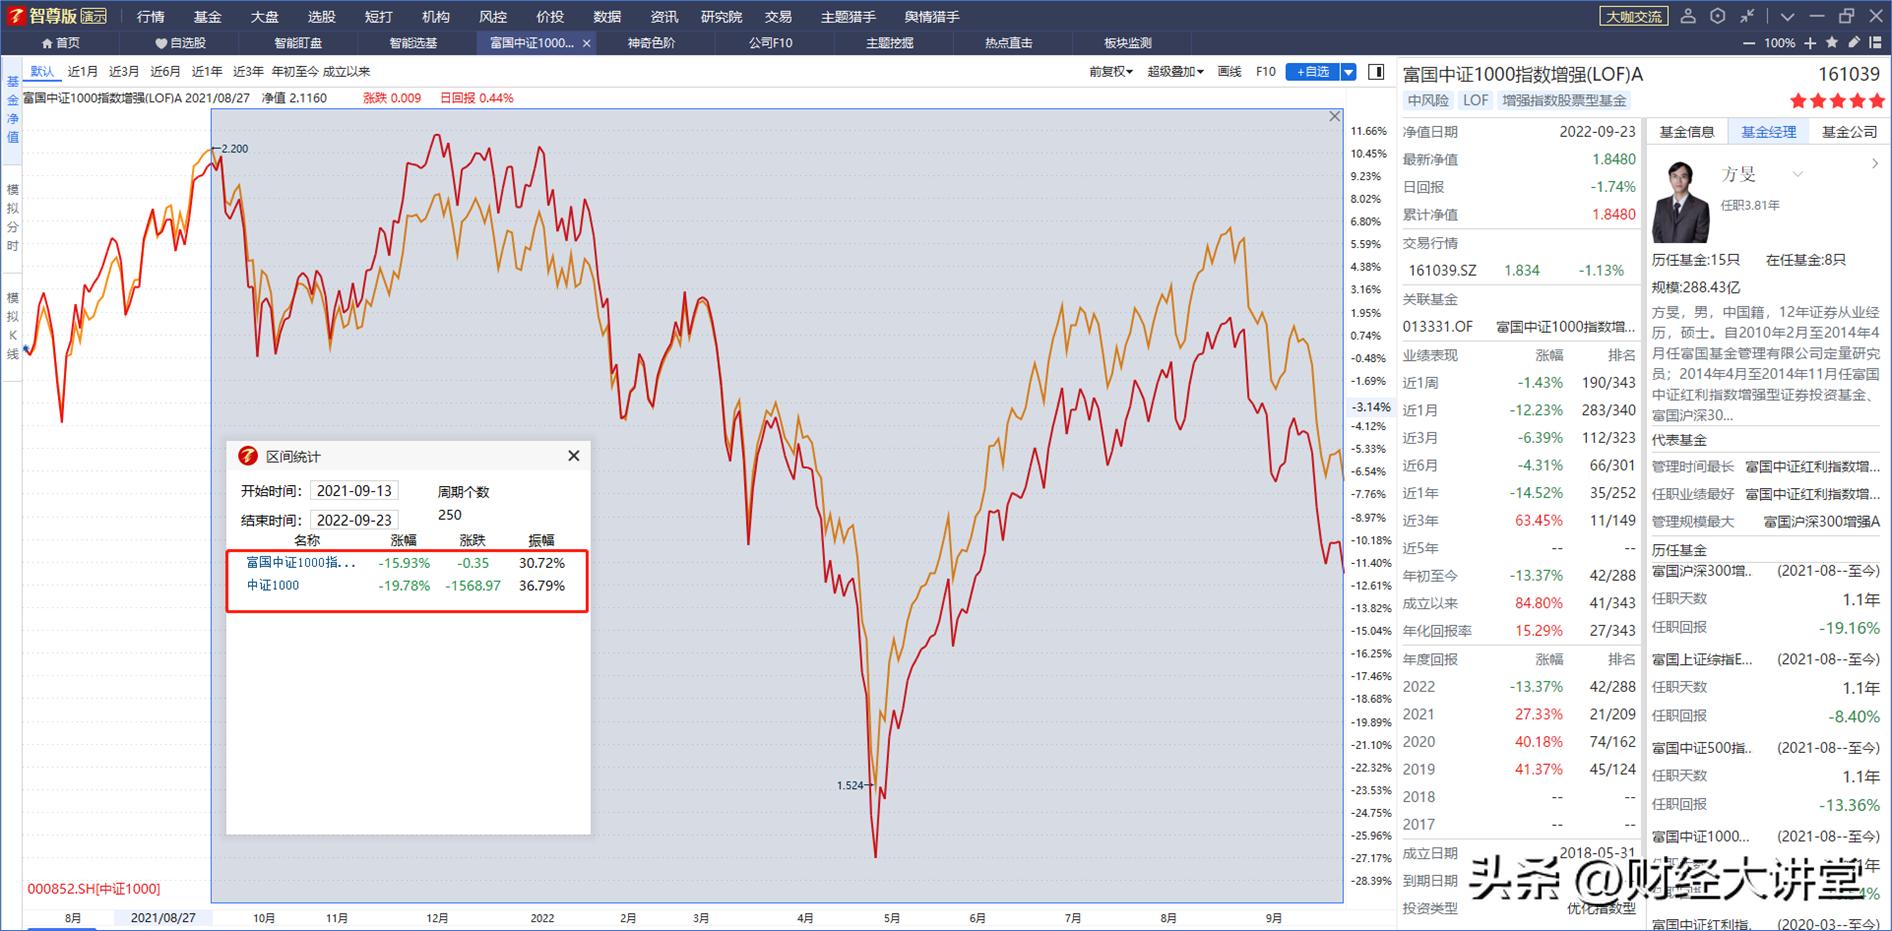Open the list layout icon
Screen dimensions: 1892x931
coord(1876,43)
